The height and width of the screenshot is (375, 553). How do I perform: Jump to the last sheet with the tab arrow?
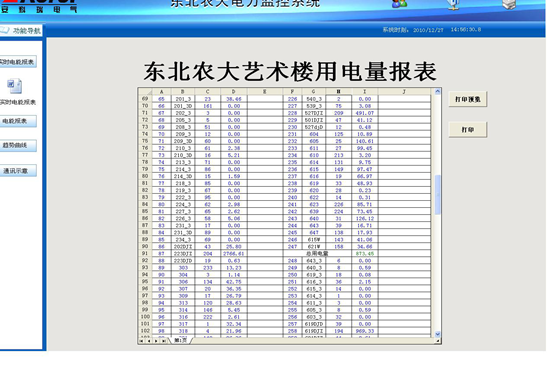pyautogui.click(x=164, y=341)
